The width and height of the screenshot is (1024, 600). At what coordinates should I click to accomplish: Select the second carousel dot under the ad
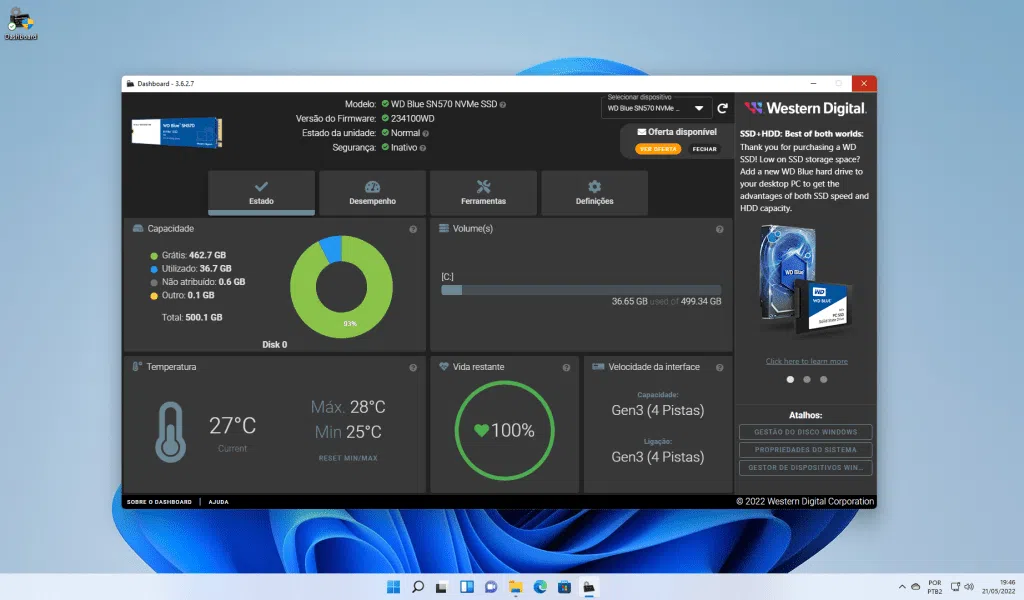coord(807,379)
